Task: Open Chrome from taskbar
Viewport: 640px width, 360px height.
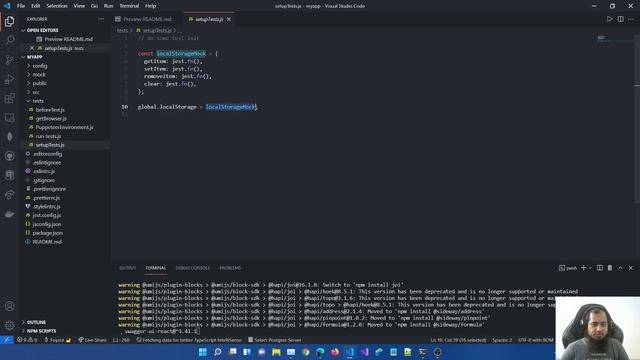Action: point(306,352)
